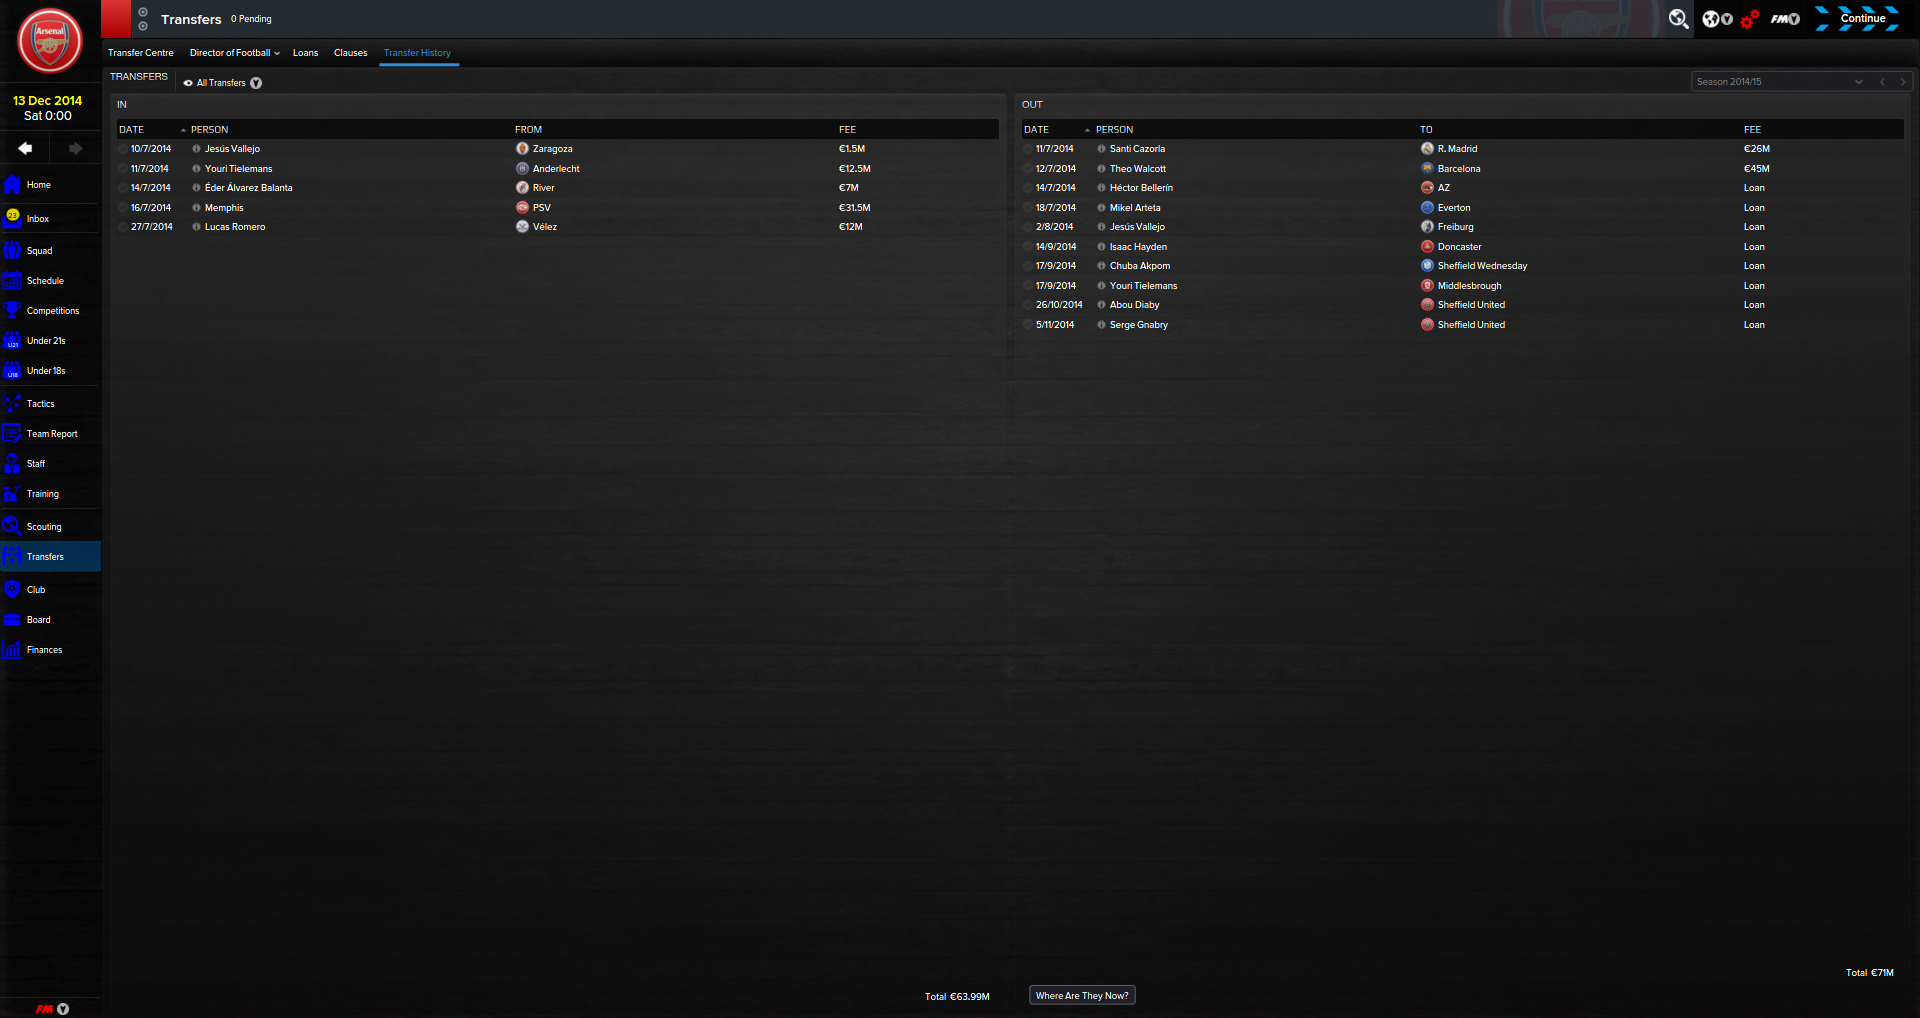Image resolution: width=1920 pixels, height=1018 pixels.
Task: Open the Finances screen
Action: (x=50, y=650)
